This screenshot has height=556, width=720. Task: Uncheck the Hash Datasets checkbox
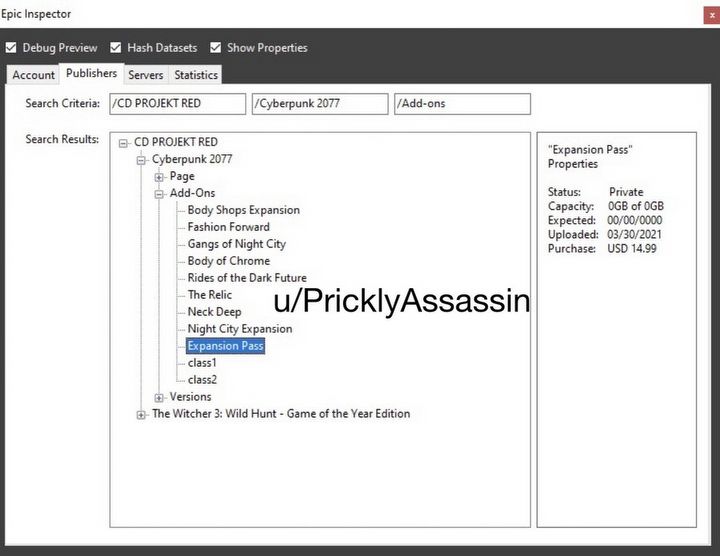click(116, 48)
